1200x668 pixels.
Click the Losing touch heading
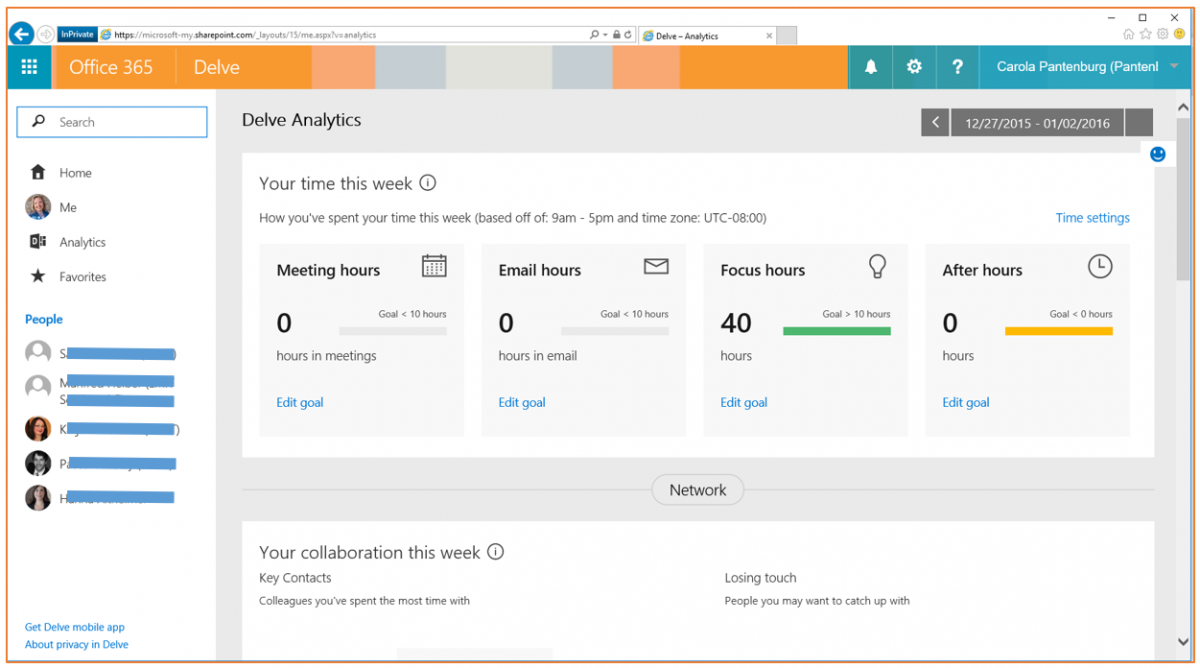pos(761,577)
